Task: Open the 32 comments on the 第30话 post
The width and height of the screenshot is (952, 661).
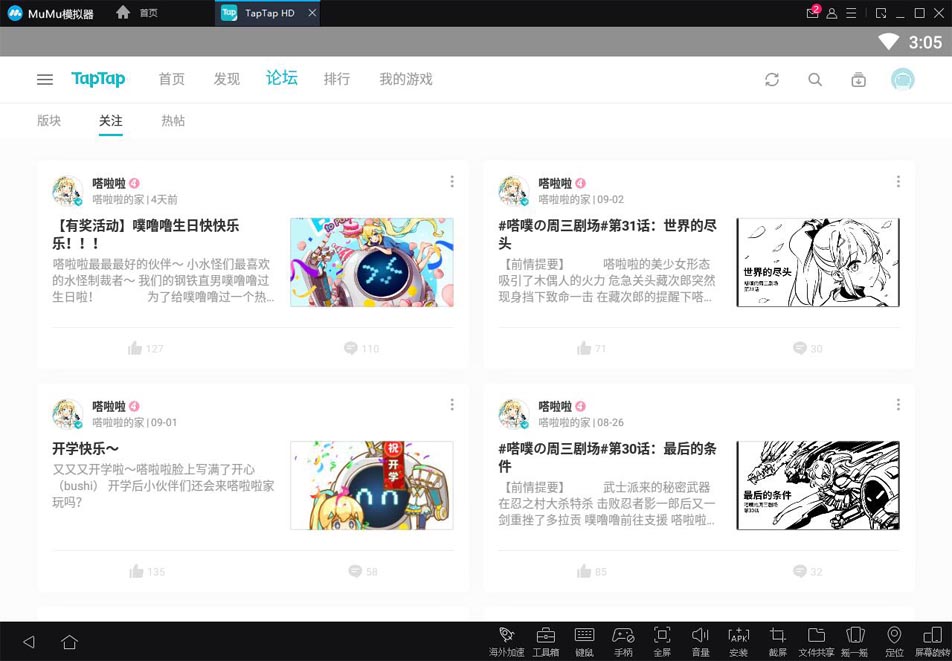Action: 808,572
